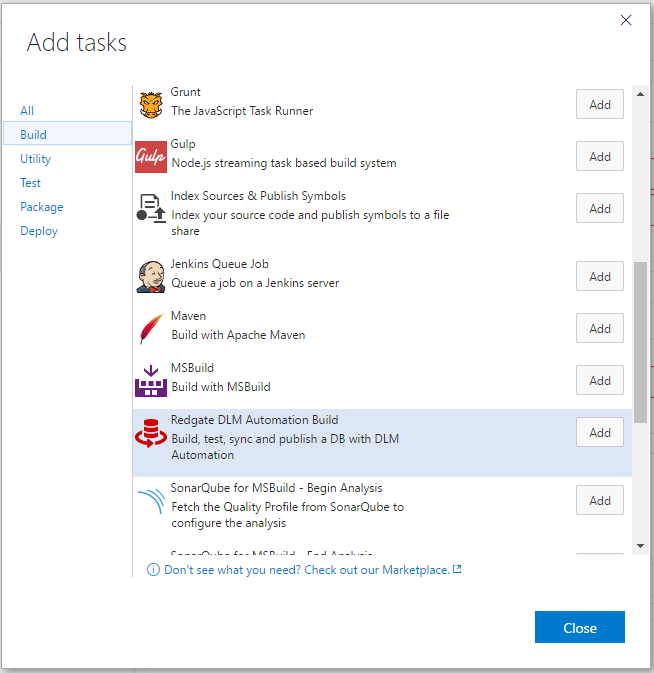The height and width of the screenshot is (673, 654).
Task: Add the Jenkins Queue Job task
Action: [600, 276]
